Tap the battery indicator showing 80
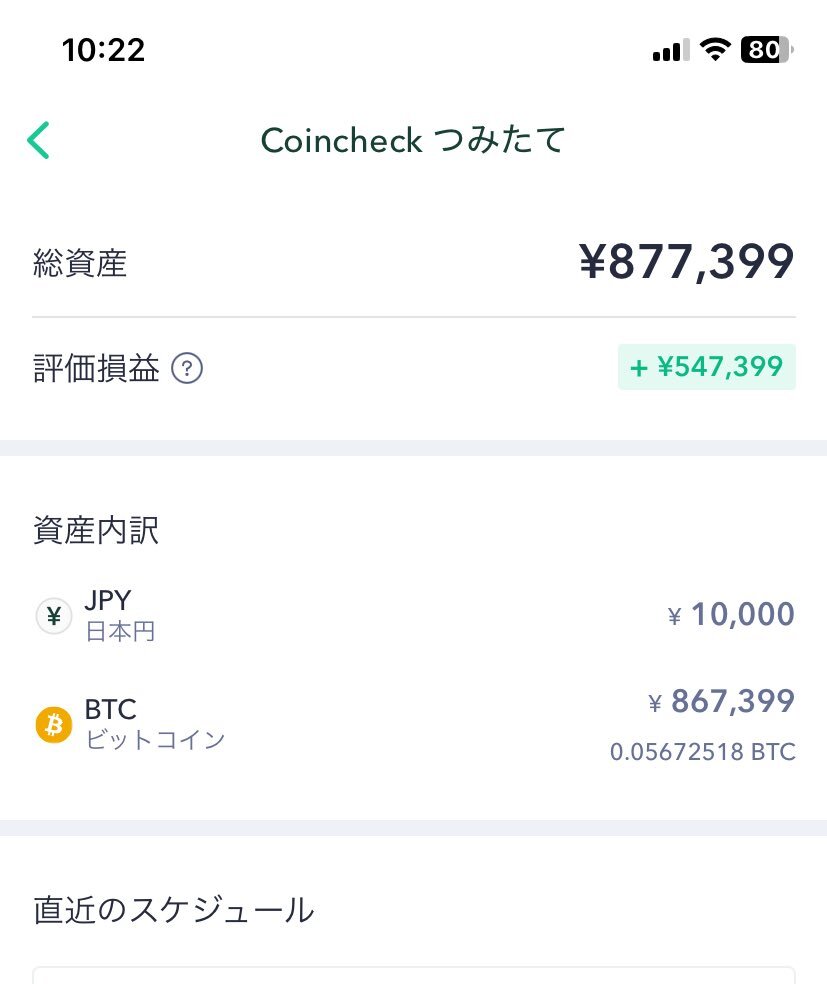 [767, 50]
